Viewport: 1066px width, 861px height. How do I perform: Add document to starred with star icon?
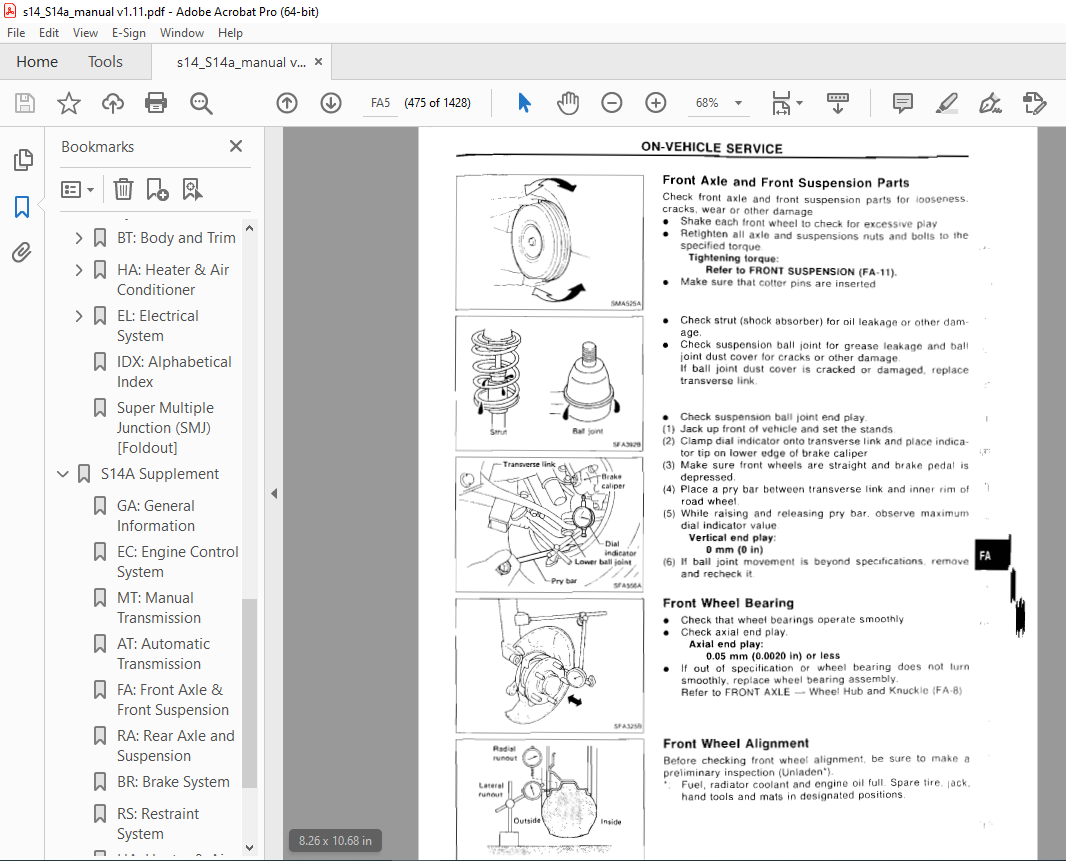(x=69, y=103)
